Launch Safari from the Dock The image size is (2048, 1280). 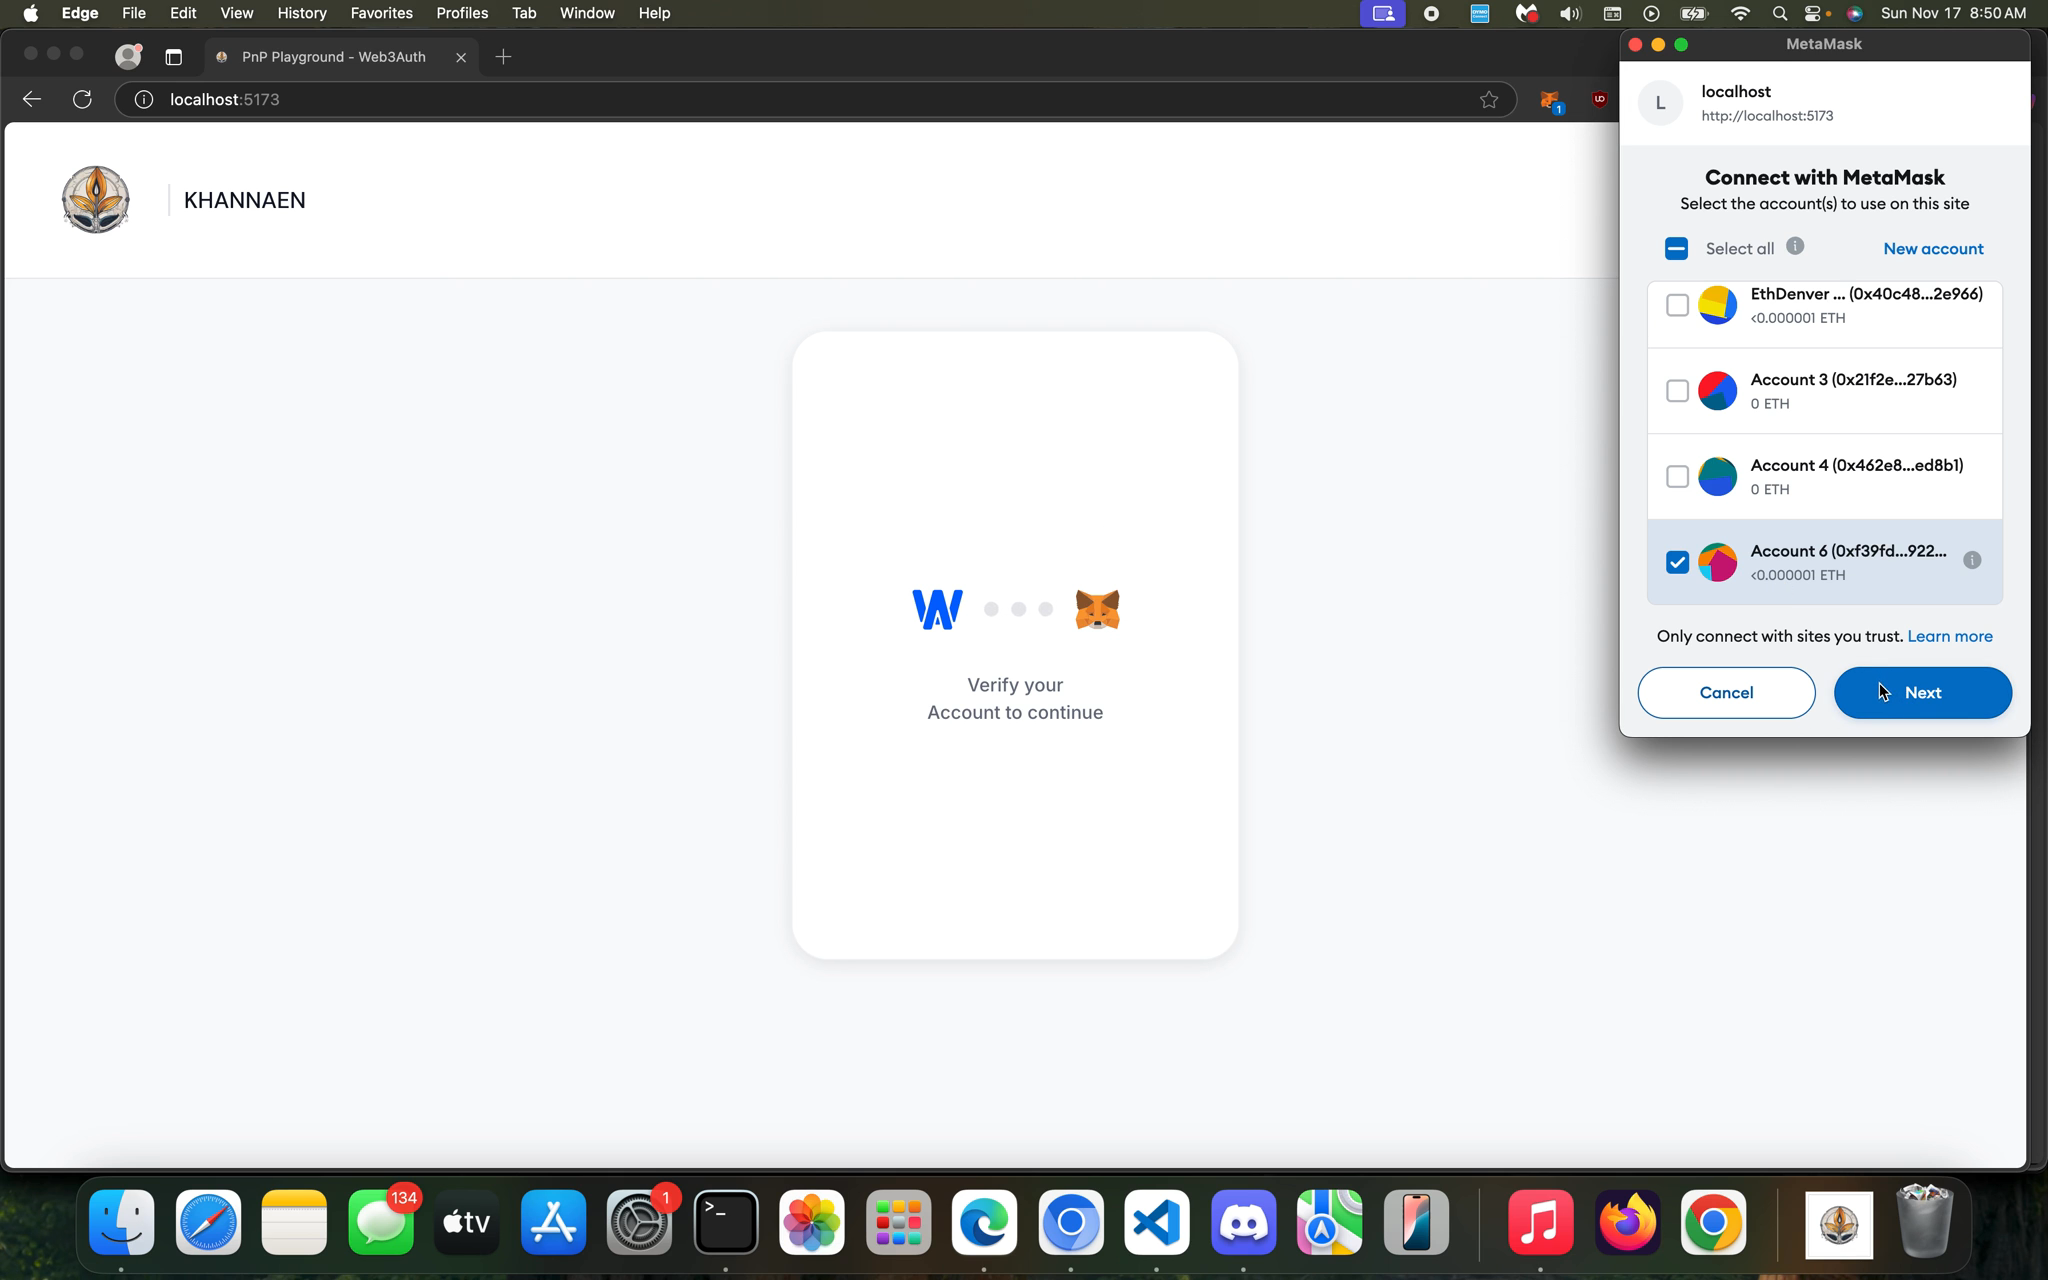pos(208,1222)
